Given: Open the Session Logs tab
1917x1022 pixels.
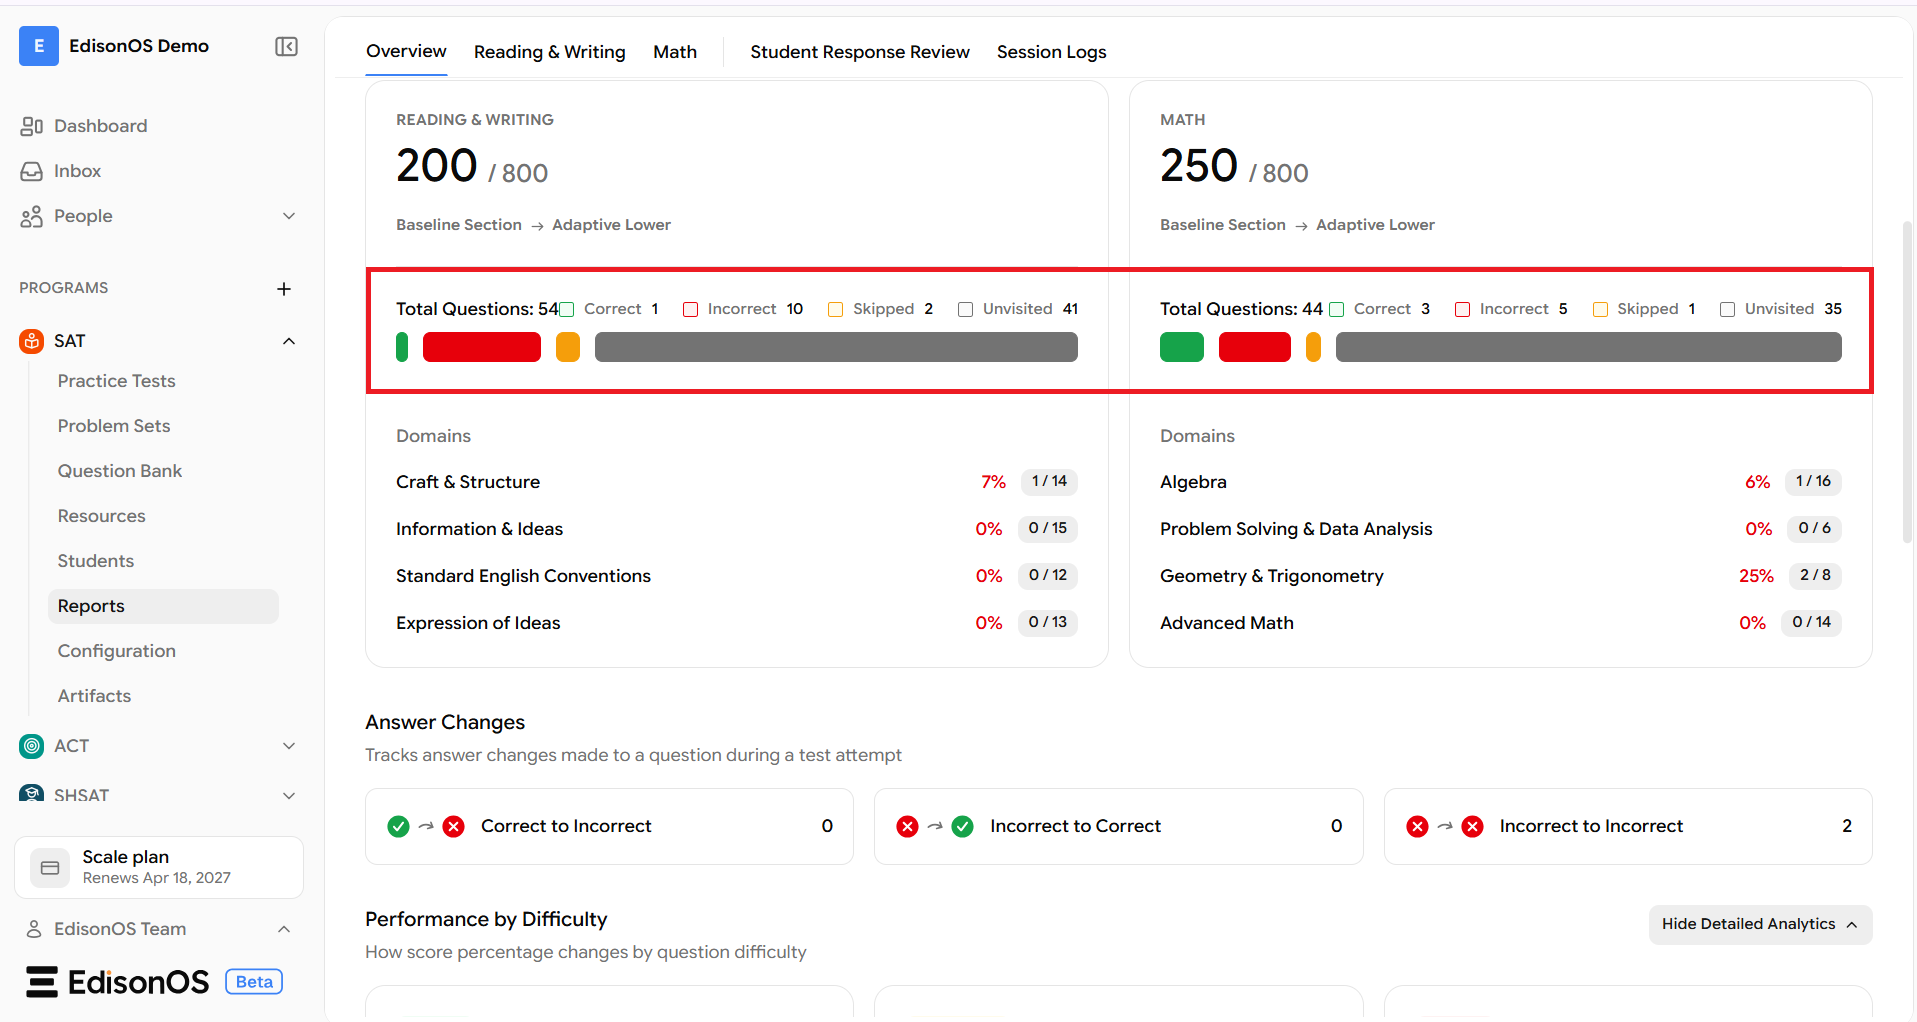Looking at the screenshot, I should [1051, 52].
